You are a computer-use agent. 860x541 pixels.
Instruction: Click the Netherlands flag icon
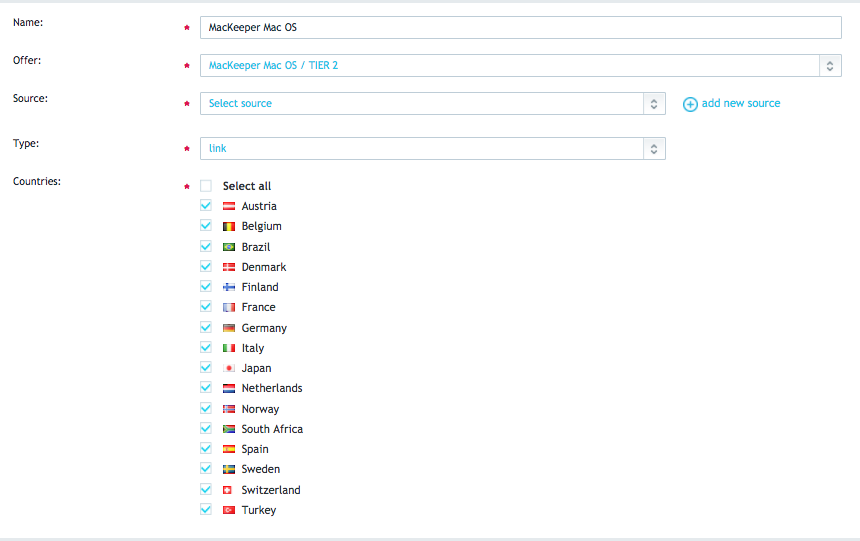click(x=229, y=388)
